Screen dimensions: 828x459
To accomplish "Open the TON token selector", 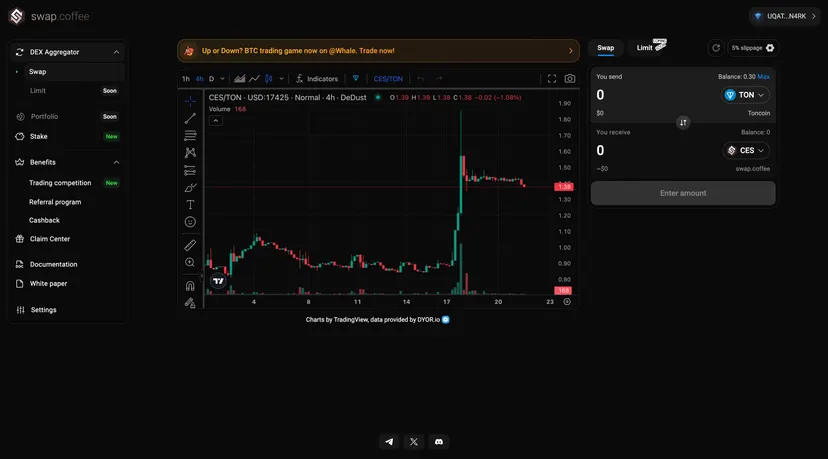I will (x=745, y=95).
